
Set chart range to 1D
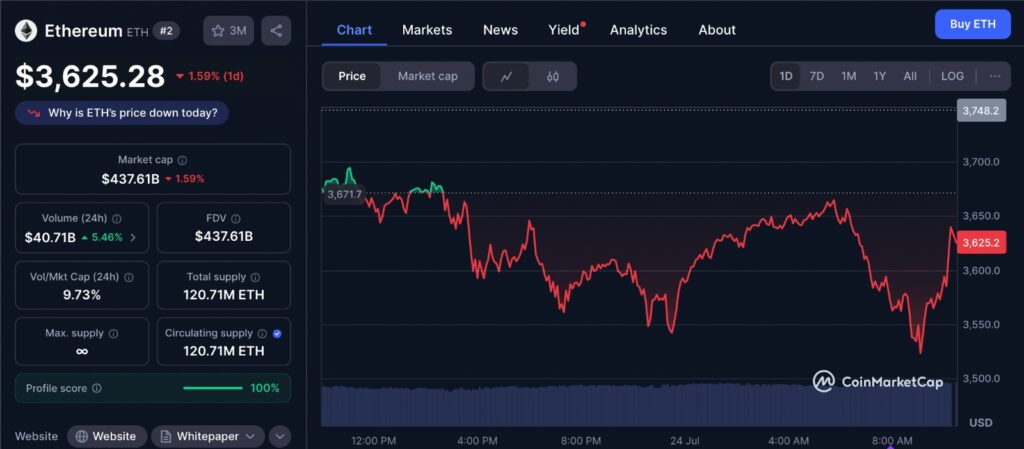[786, 76]
